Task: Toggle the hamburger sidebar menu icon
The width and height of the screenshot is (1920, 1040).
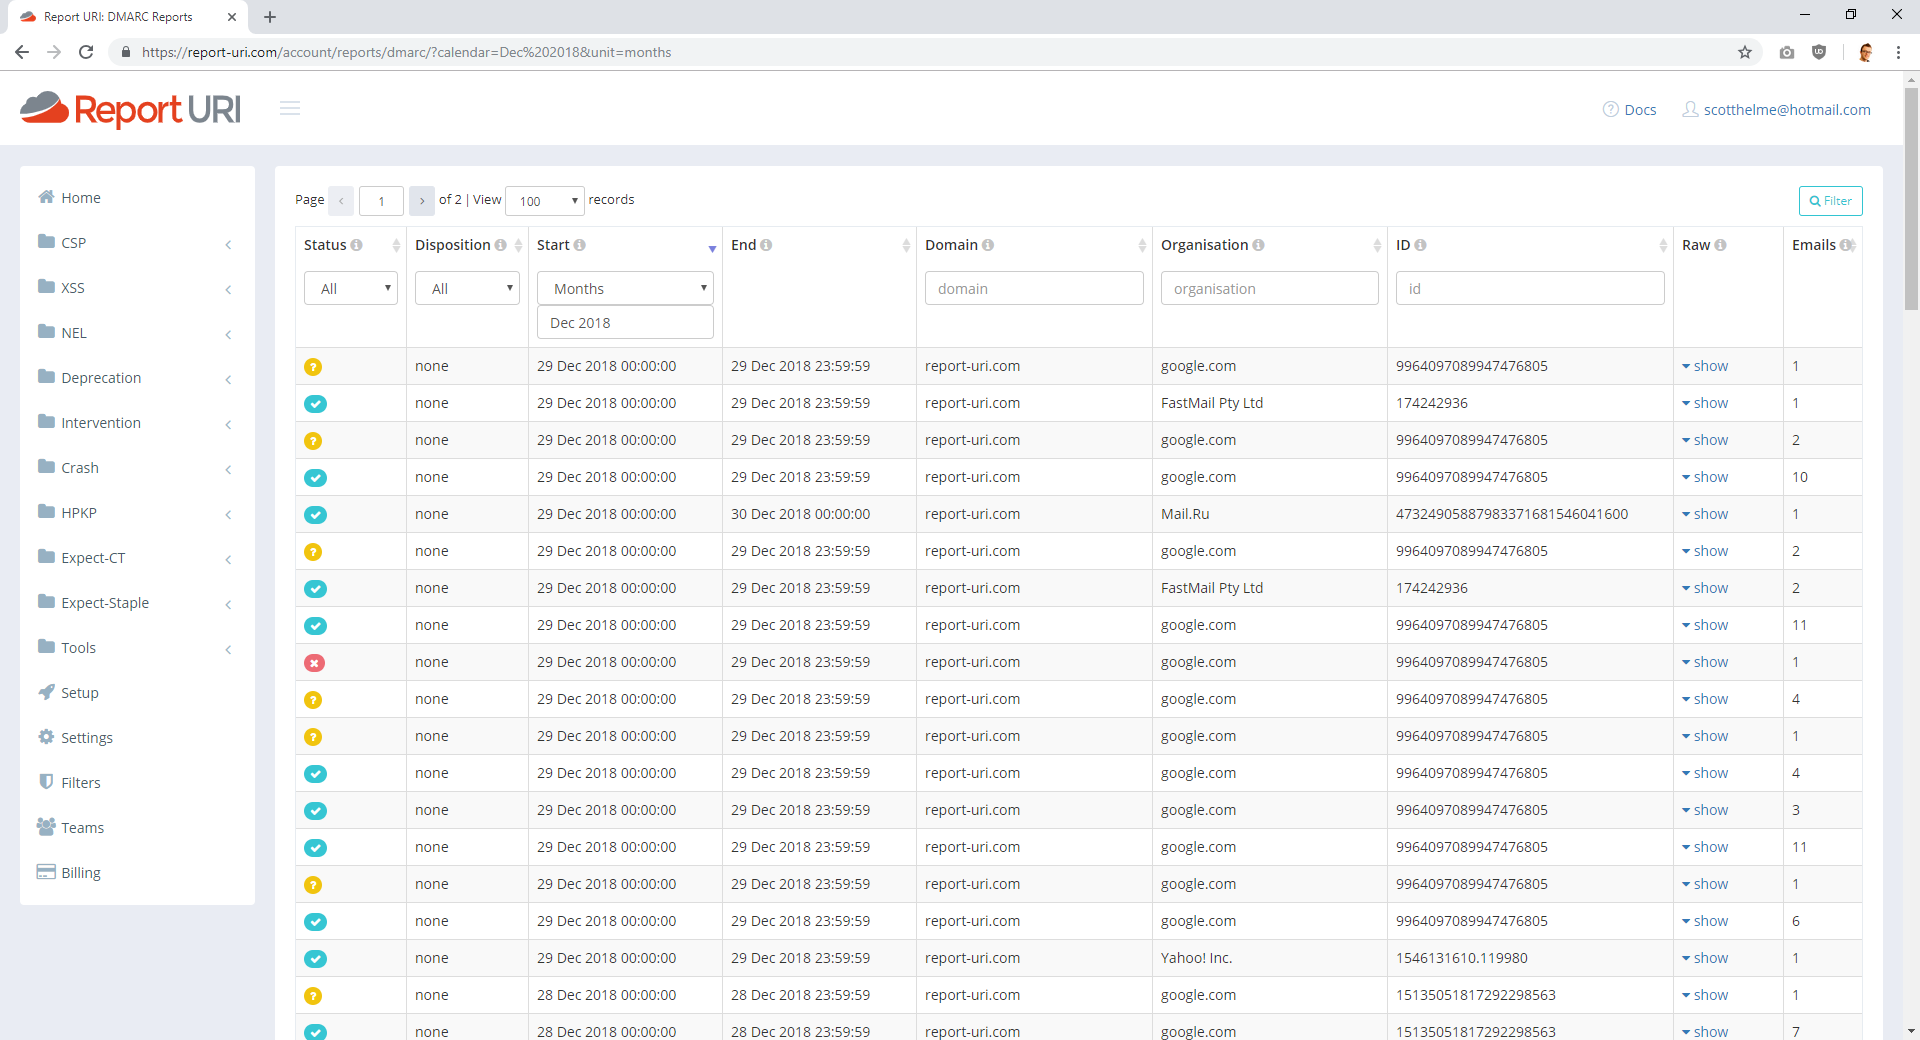Action: click(x=290, y=108)
